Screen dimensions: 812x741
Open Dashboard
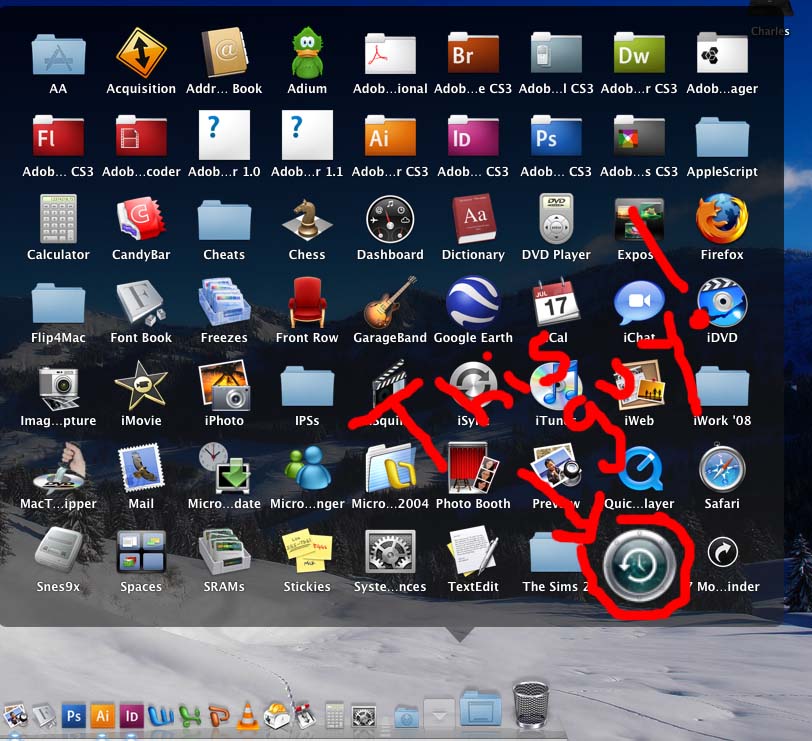click(x=390, y=219)
